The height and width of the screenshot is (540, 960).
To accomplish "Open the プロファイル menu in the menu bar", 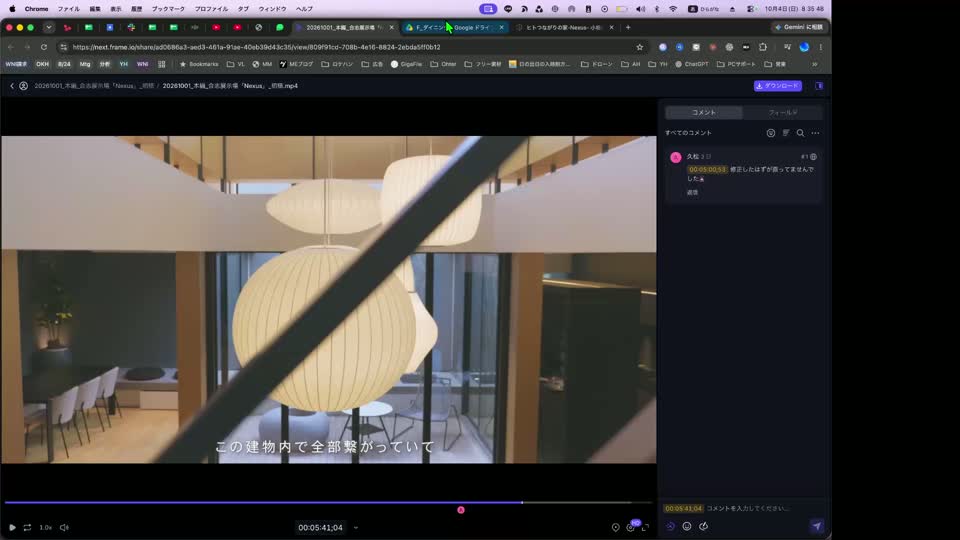I will (211, 9).
